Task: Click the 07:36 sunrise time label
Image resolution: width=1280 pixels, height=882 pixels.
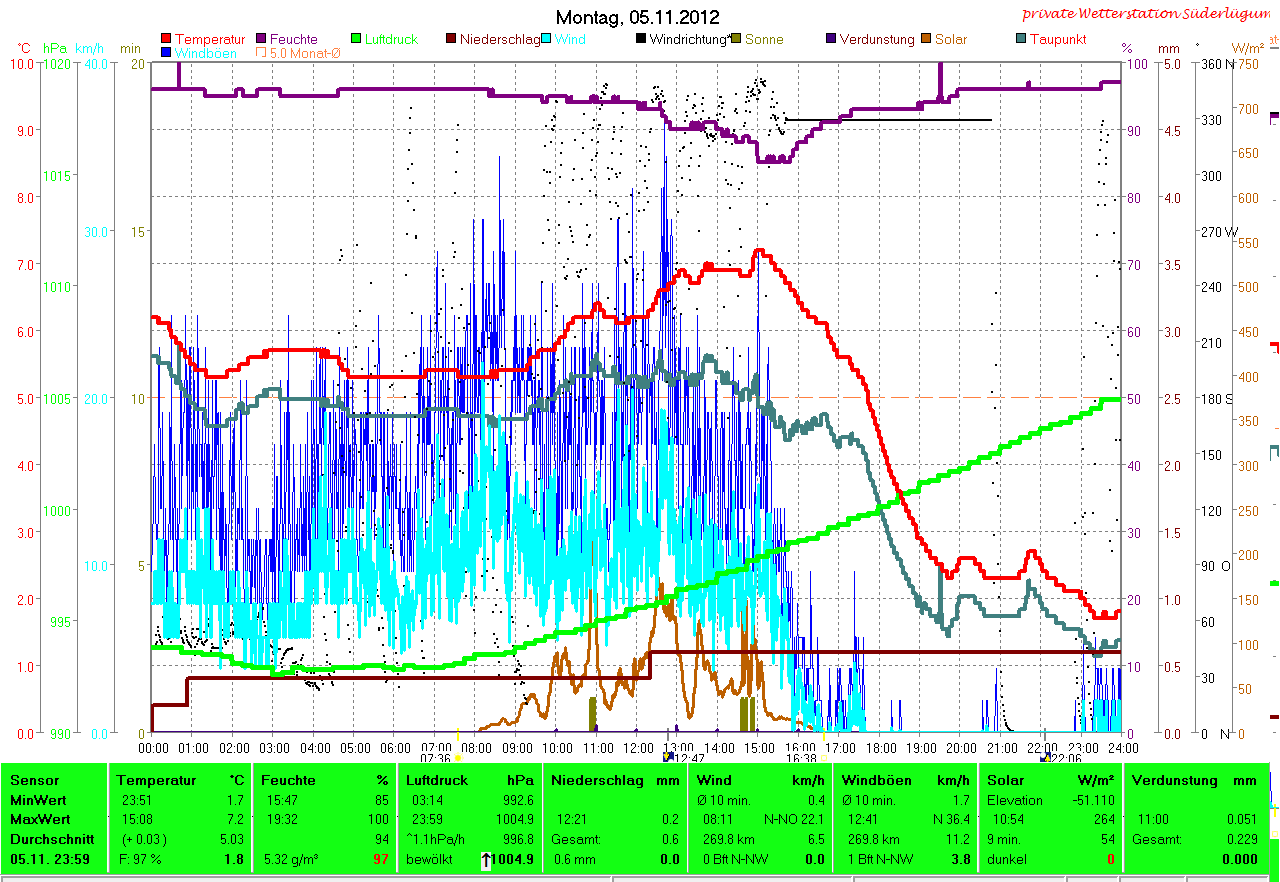Action: tap(436, 759)
